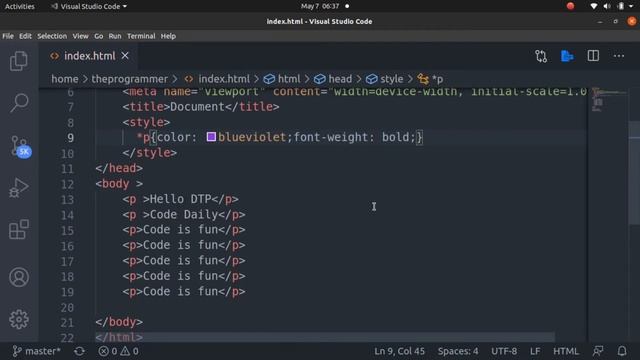
Task: Split the editor to the right
Action: pyautogui.click(x=593, y=56)
